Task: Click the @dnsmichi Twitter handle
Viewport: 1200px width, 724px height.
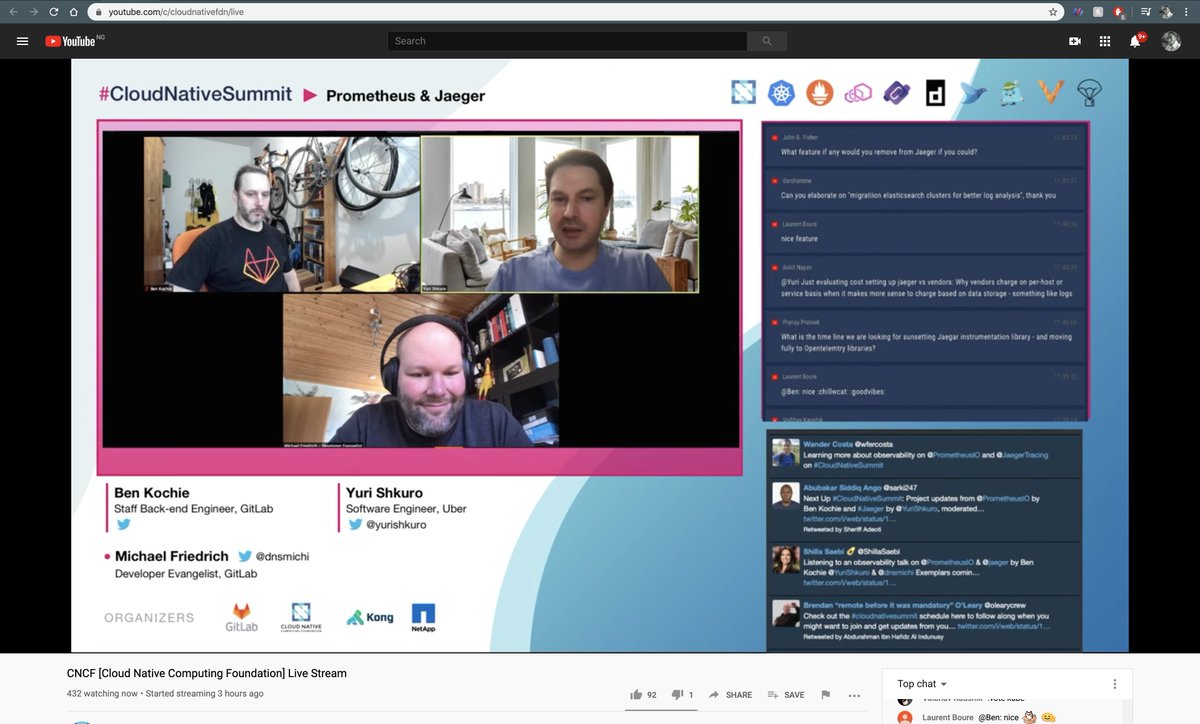Action: 282,556
